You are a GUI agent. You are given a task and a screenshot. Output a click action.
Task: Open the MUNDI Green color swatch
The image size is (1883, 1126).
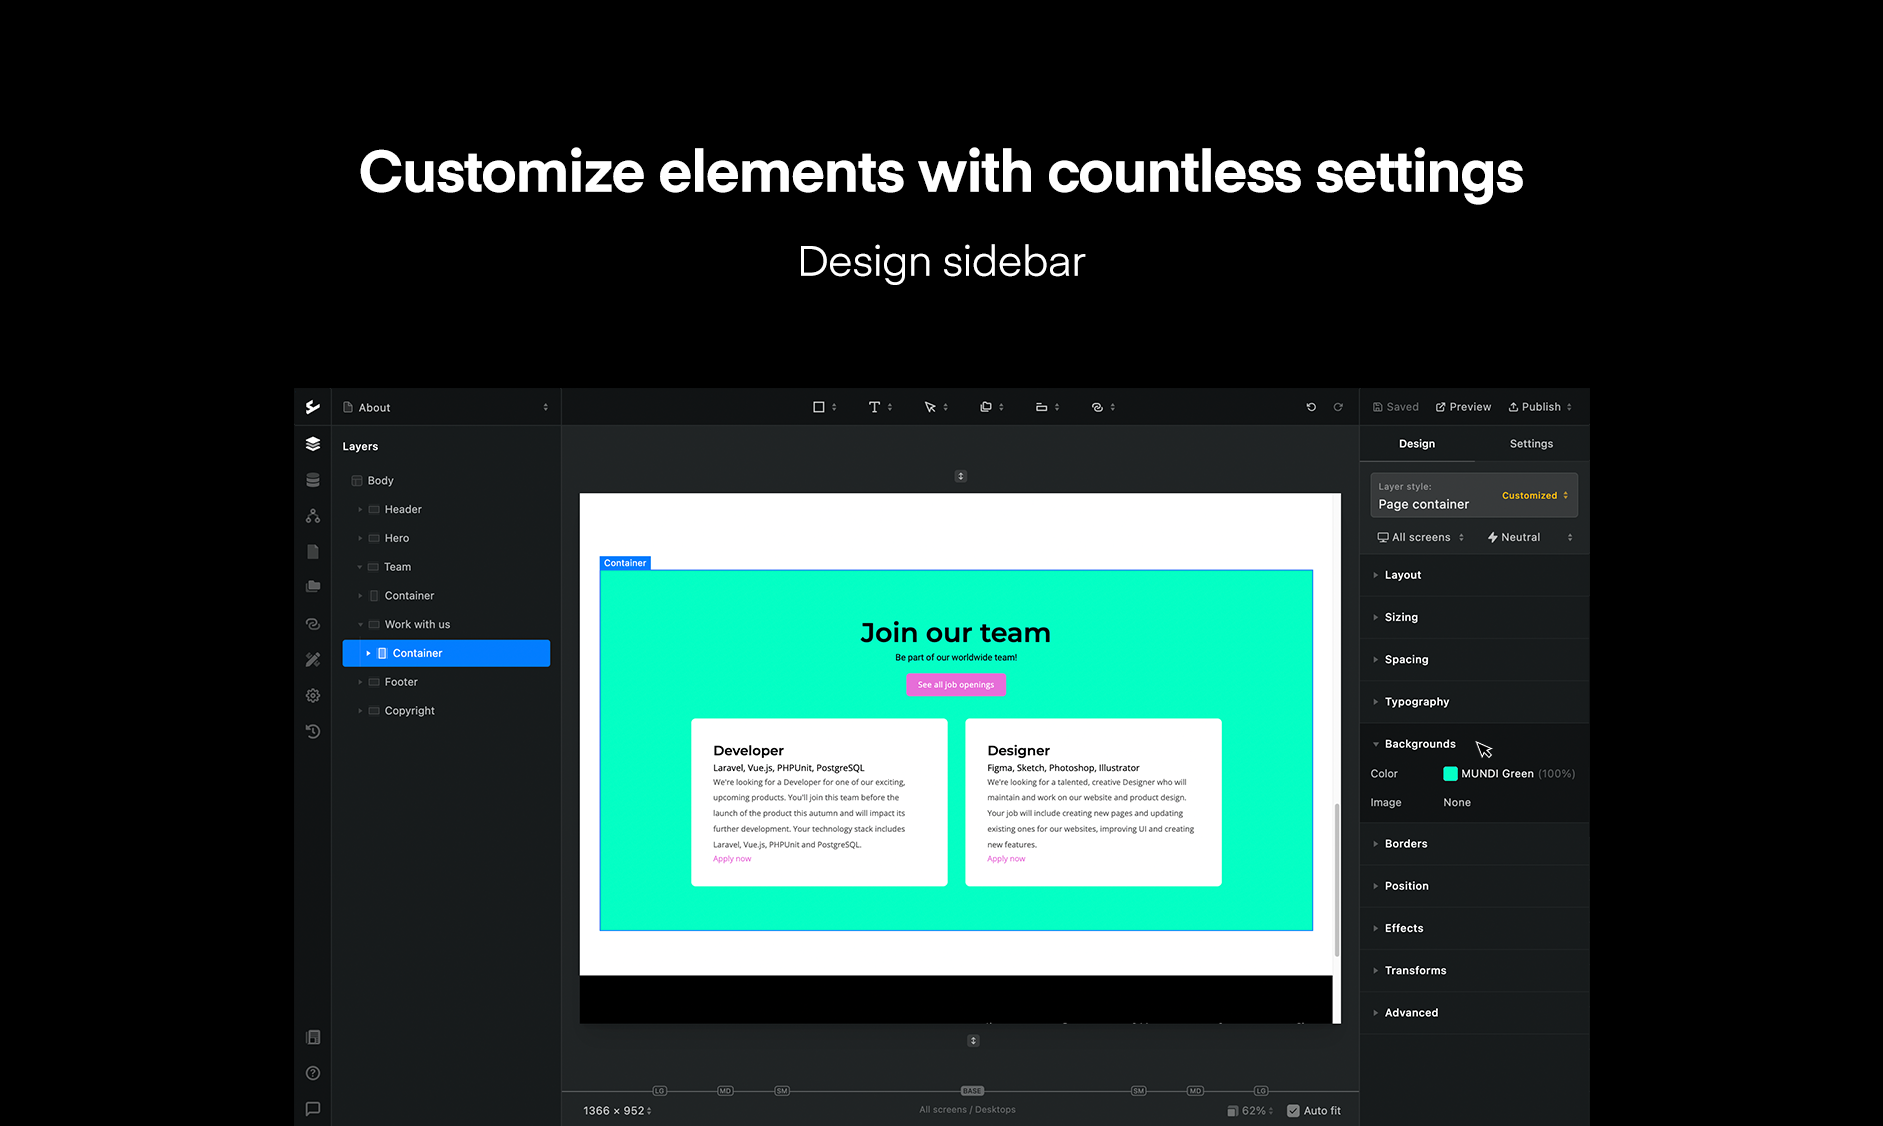(1450, 774)
